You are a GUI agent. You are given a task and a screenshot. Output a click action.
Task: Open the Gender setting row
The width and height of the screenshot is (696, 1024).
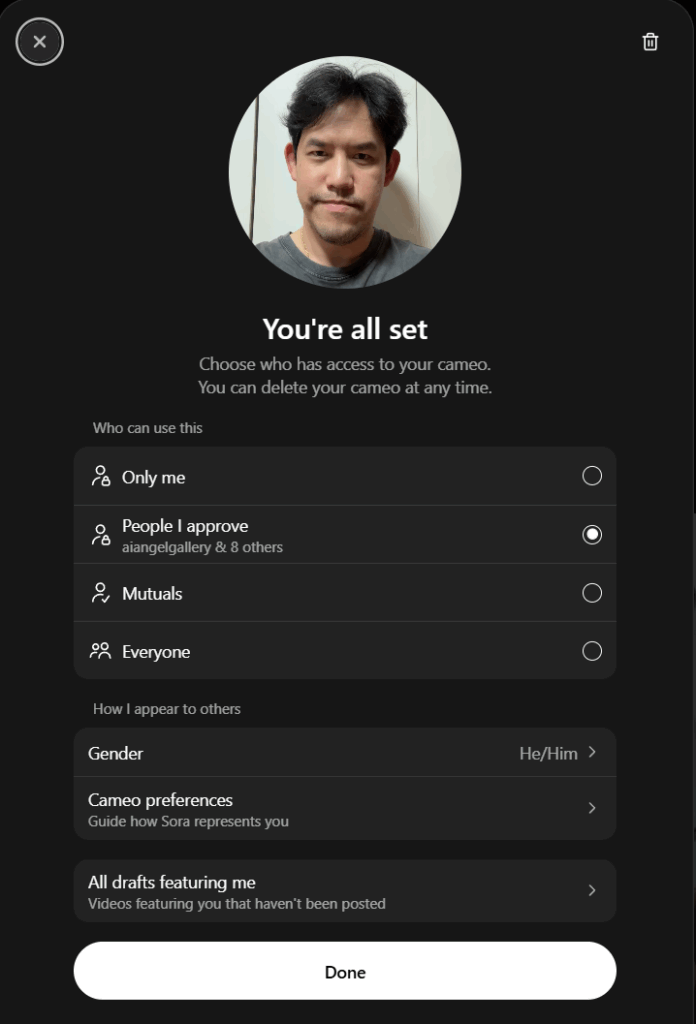coord(300,753)
